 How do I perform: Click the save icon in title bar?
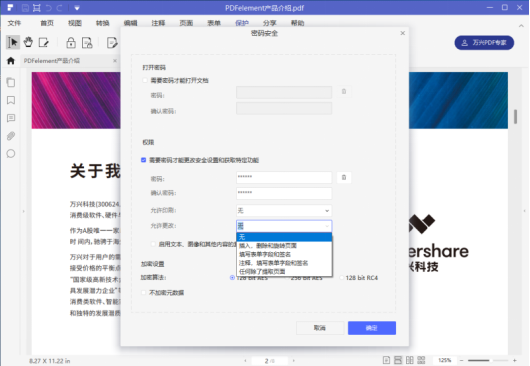pyautogui.click(x=25, y=7)
